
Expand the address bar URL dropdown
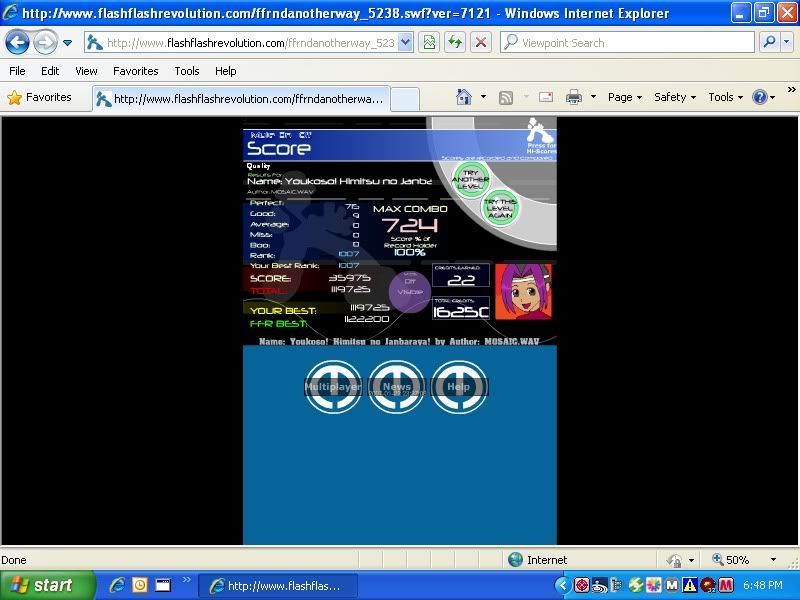(405, 43)
